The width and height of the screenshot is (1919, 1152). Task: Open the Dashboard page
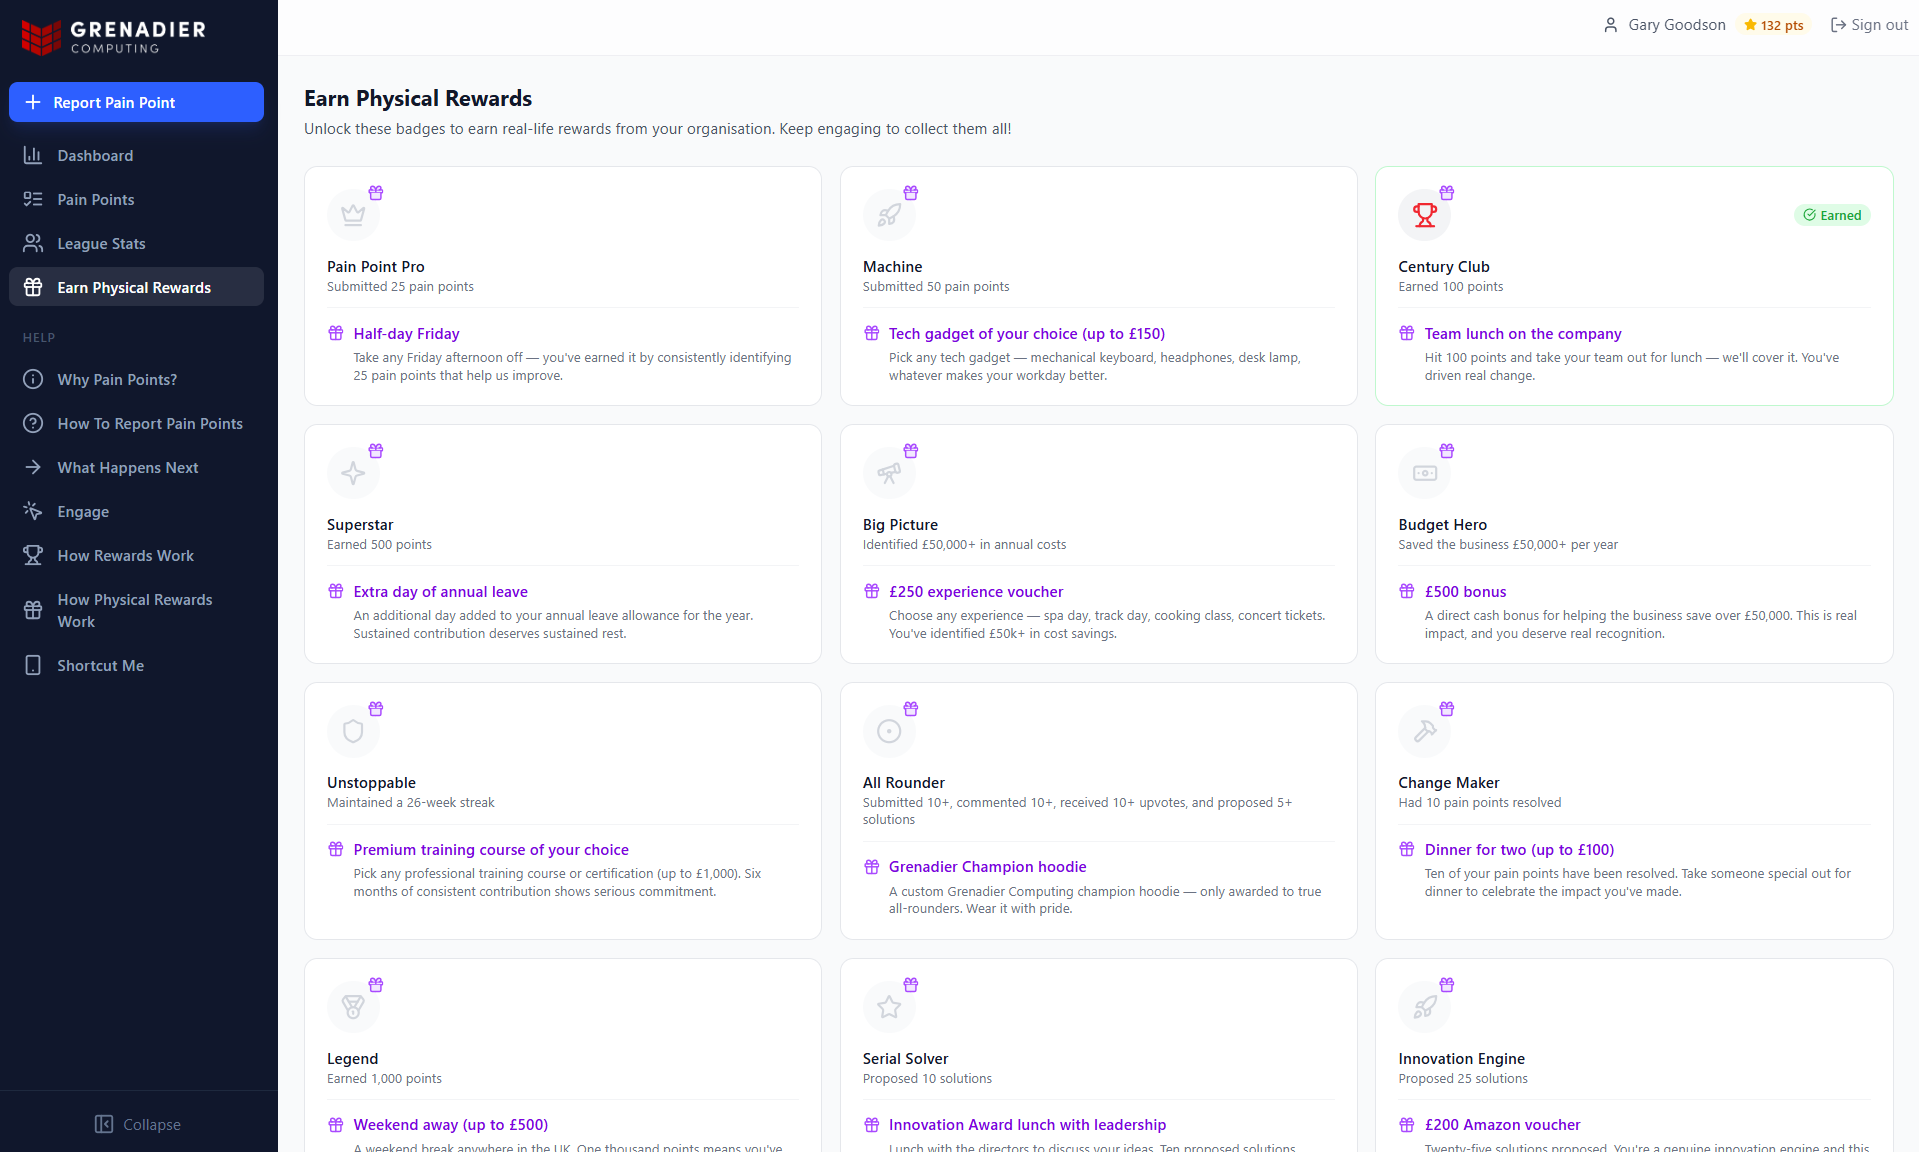click(95, 156)
